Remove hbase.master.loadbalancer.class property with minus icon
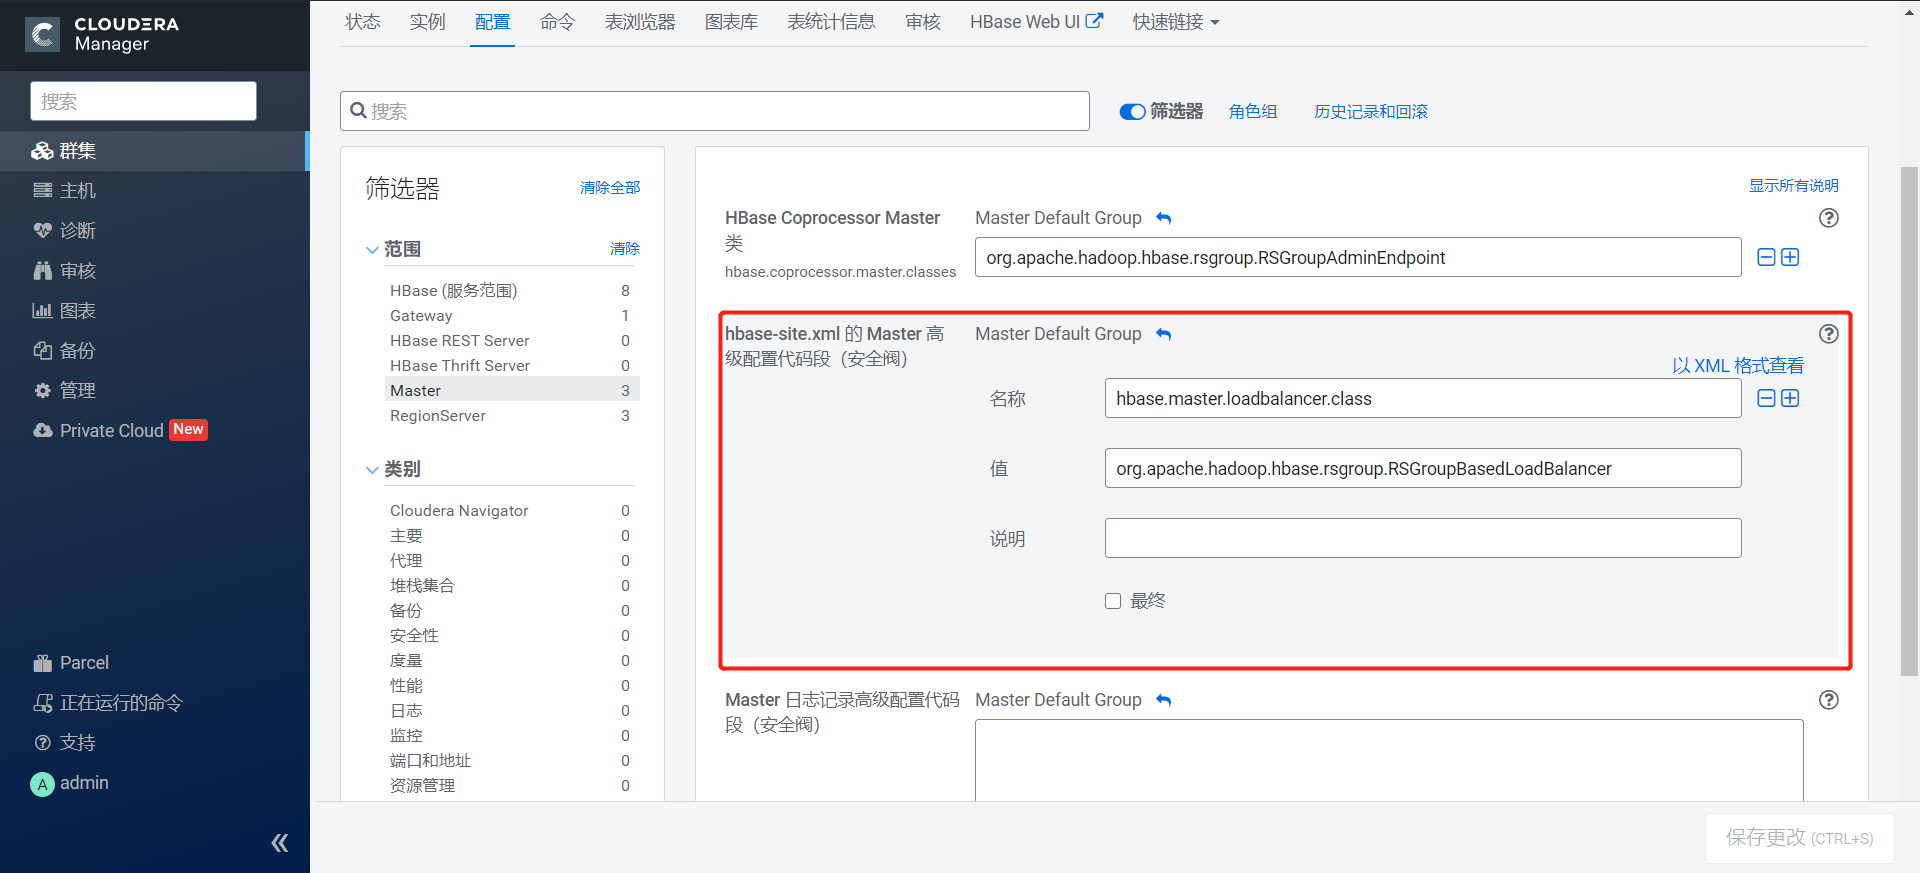The image size is (1920, 873). 1766,398
